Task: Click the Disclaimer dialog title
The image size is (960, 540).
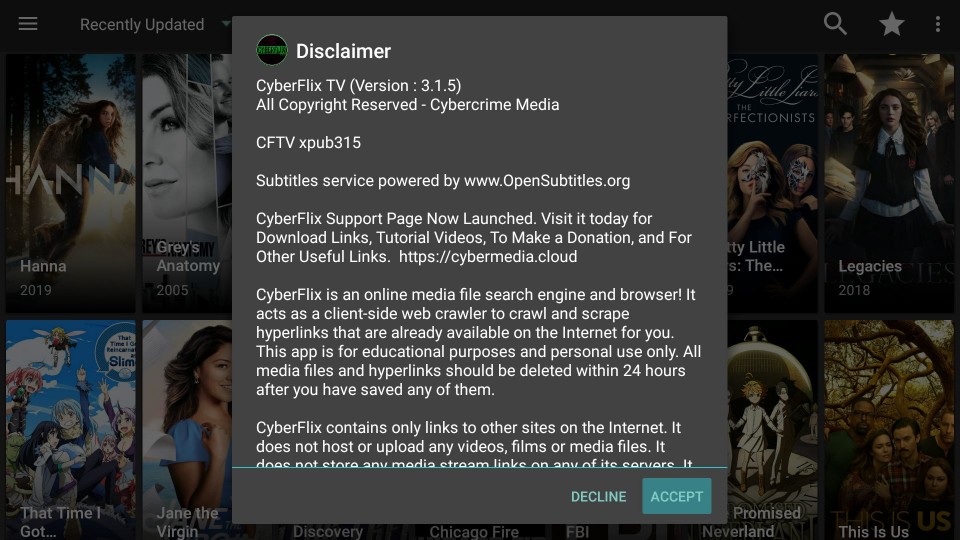Action: point(343,51)
